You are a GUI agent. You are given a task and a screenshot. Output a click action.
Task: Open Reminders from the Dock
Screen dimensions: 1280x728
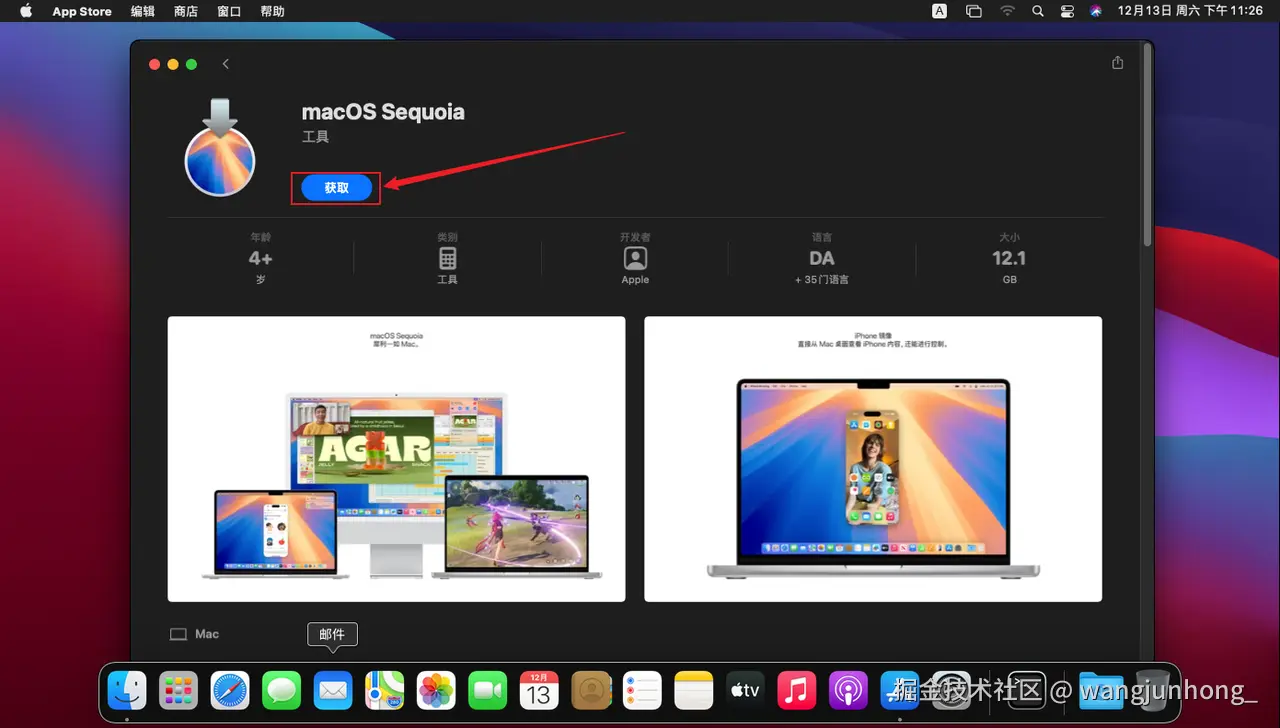point(642,690)
